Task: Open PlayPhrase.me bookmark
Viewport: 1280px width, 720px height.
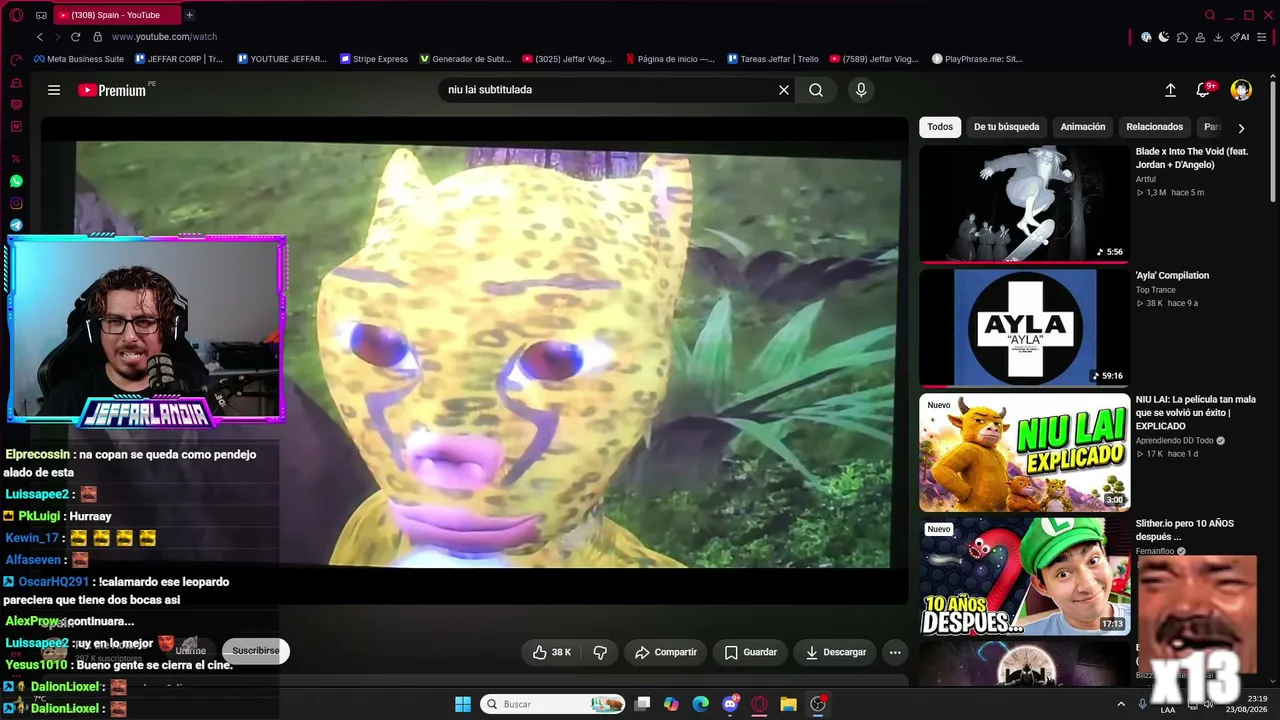Action: 977,59
